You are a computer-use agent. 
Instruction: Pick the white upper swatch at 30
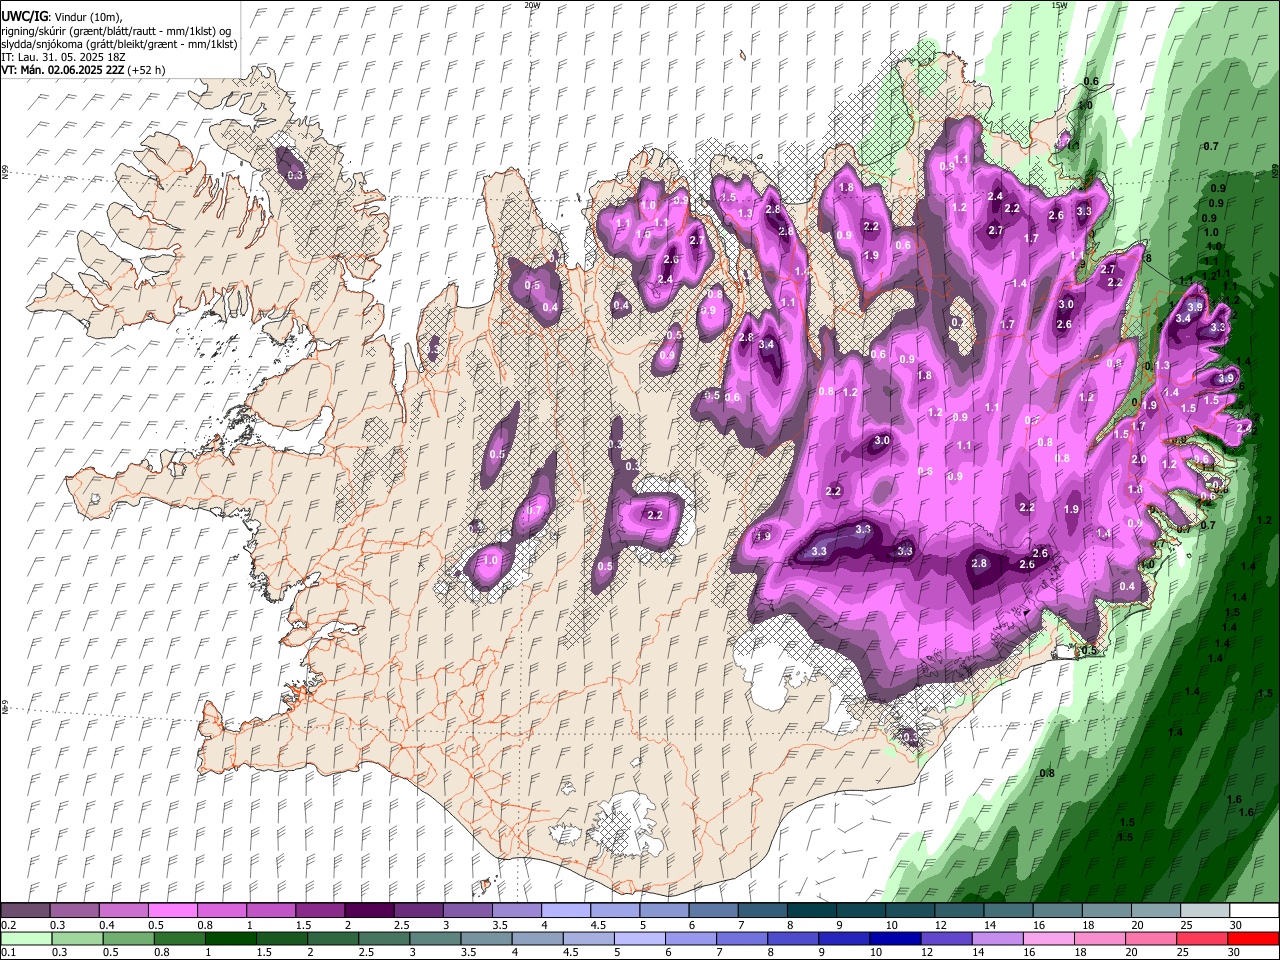click(x=1254, y=911)
